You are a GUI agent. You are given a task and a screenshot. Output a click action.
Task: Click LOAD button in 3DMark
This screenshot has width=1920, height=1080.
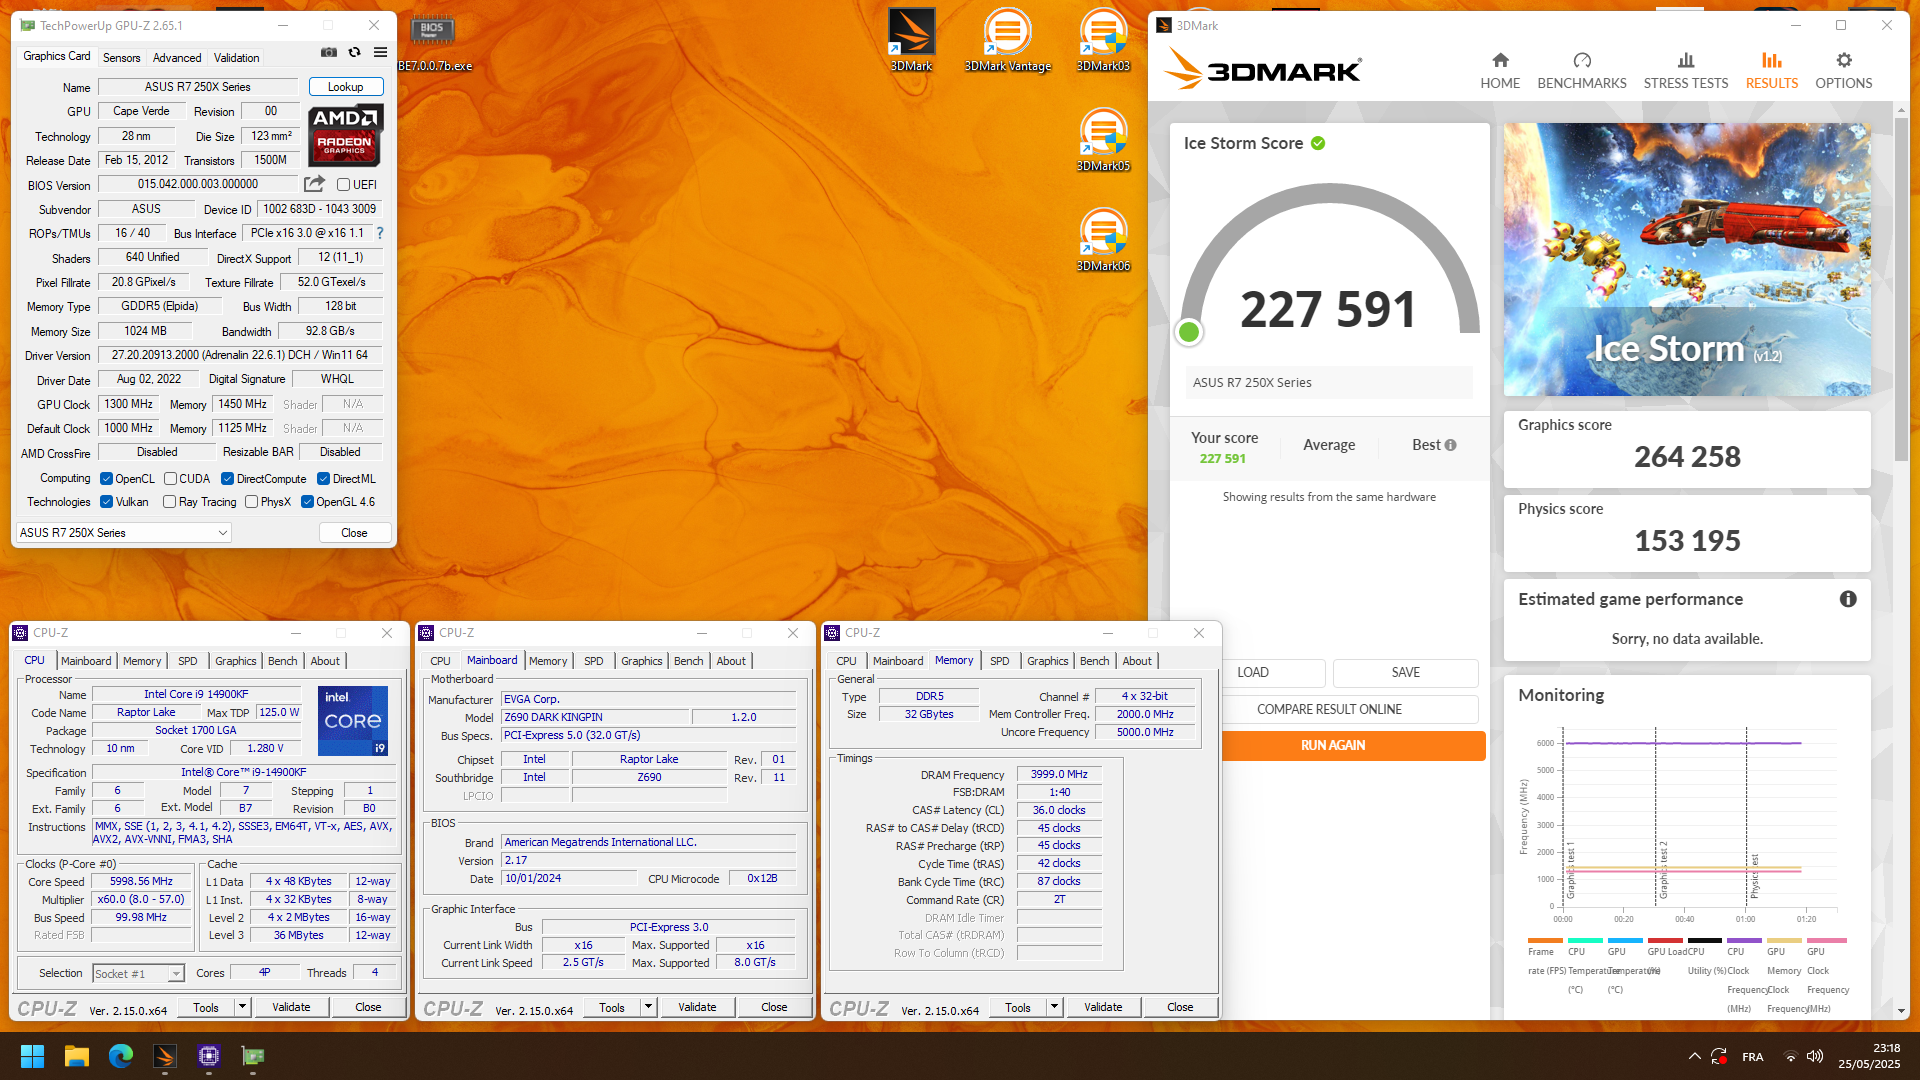pyautogui.click(x=1253, y=672)
